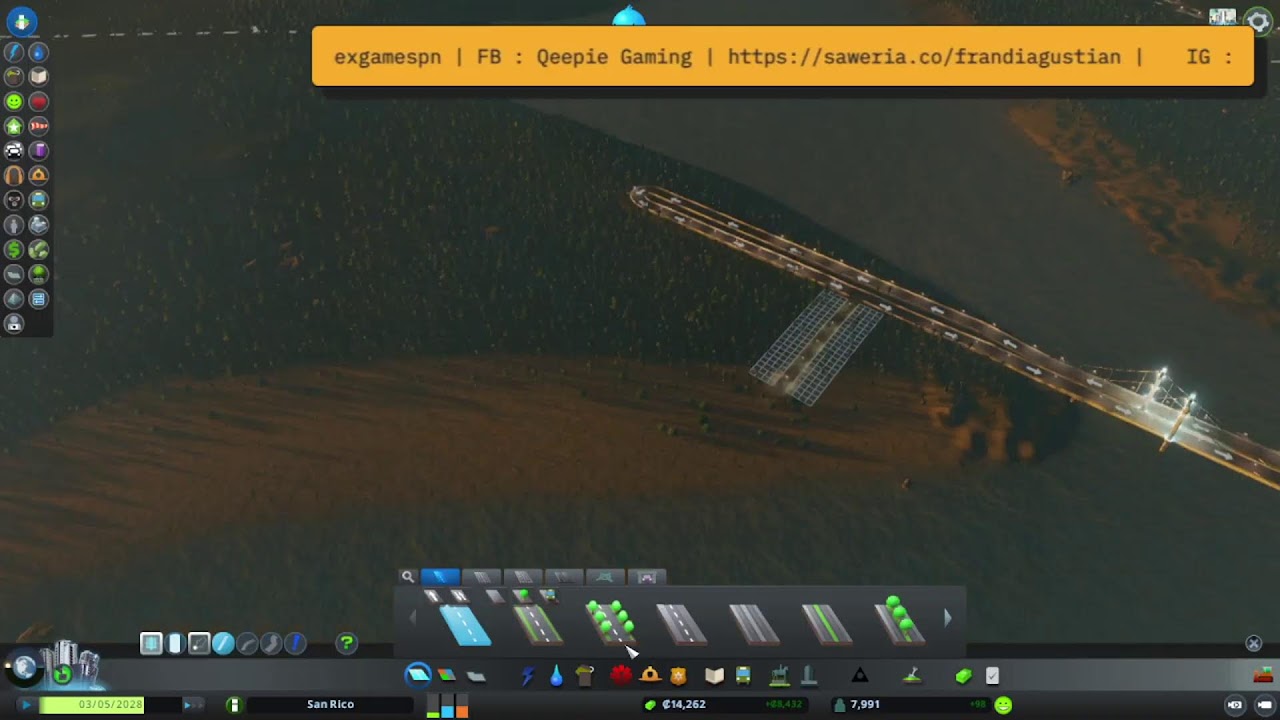Open the info views panel button

tap(21, 21)
